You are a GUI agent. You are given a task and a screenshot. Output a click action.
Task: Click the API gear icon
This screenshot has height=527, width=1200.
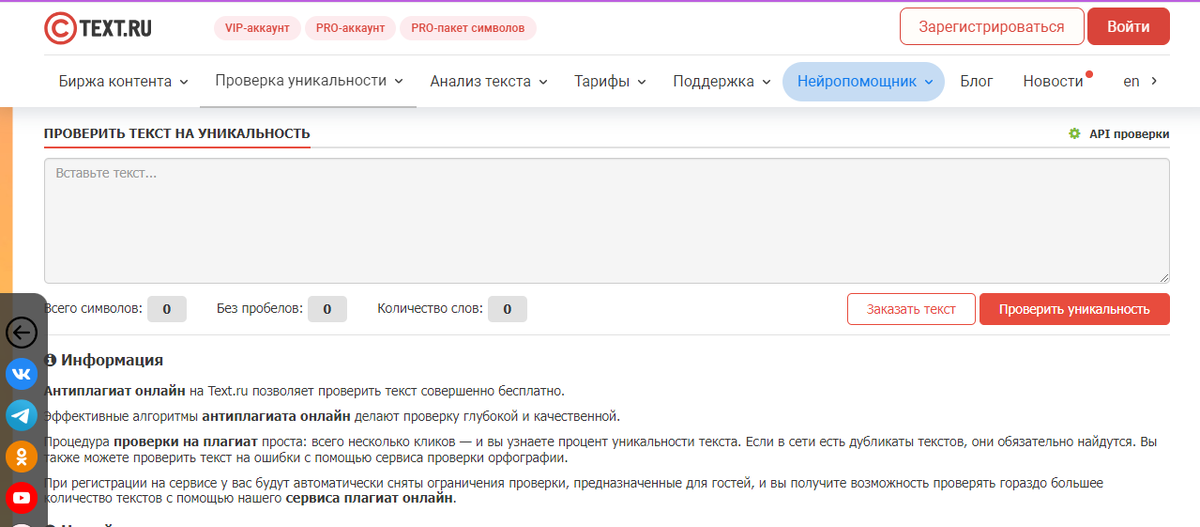(x=1074, y=134)
